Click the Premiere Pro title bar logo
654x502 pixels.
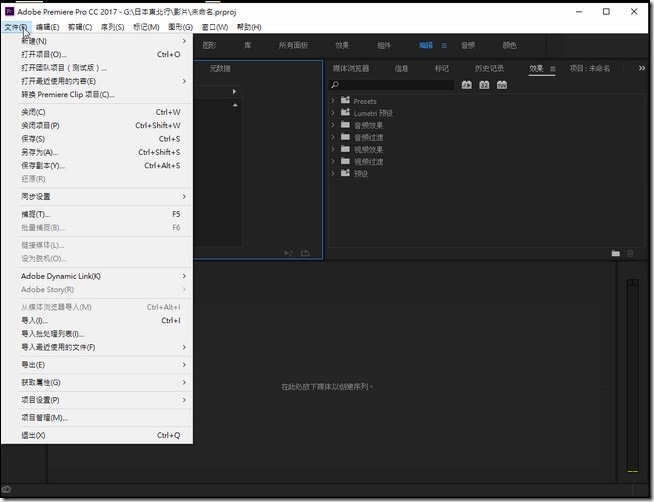(x=10, y=12)
